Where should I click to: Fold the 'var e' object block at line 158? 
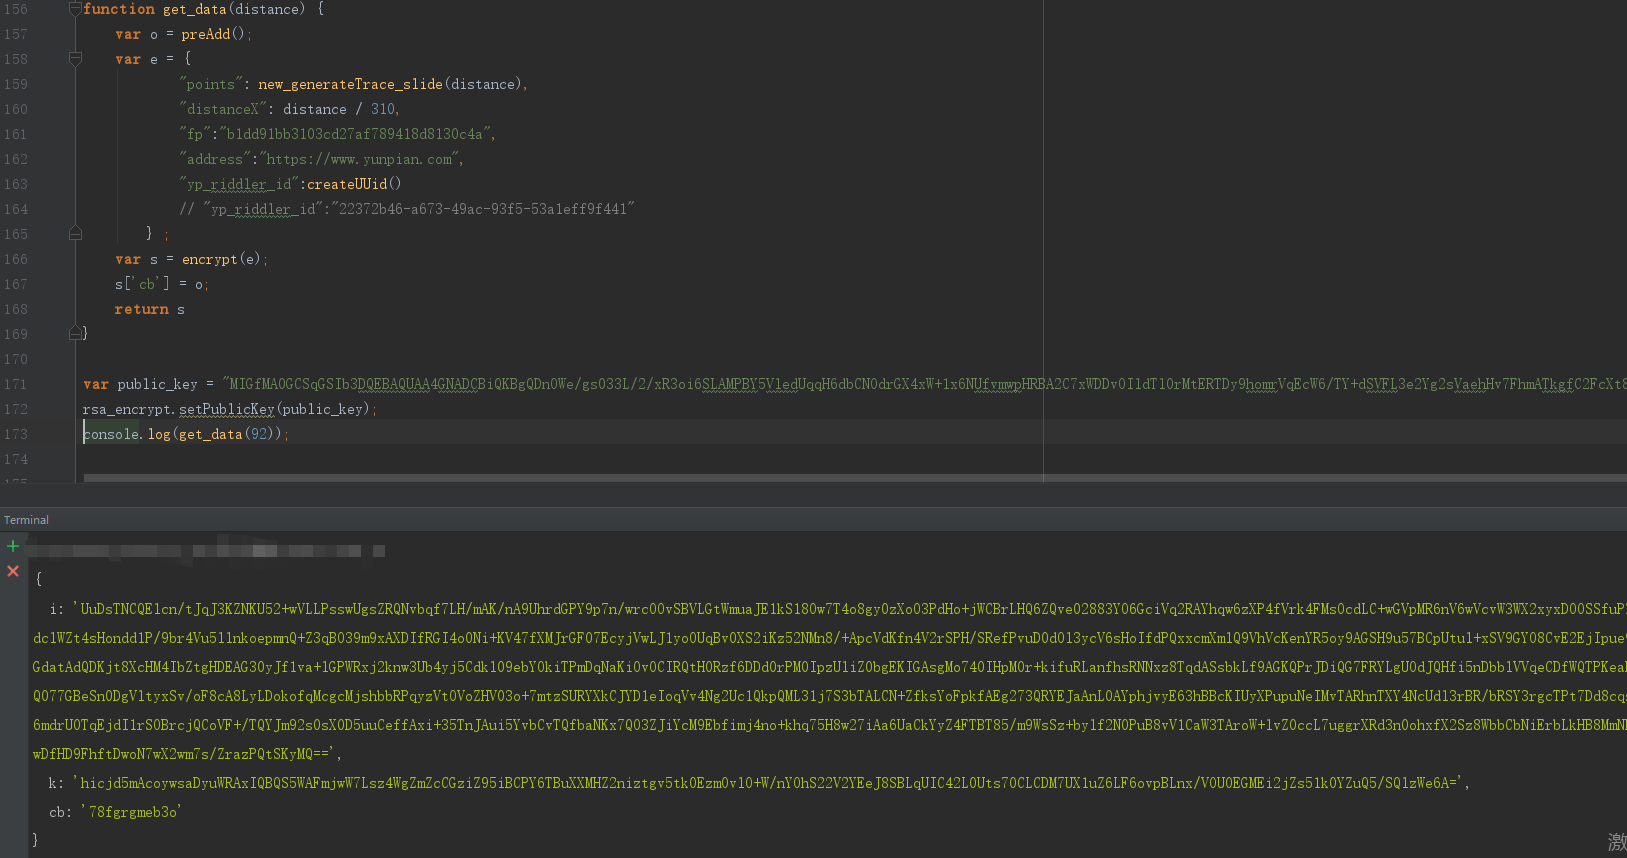pyautogui.click(x=75, y=59)
